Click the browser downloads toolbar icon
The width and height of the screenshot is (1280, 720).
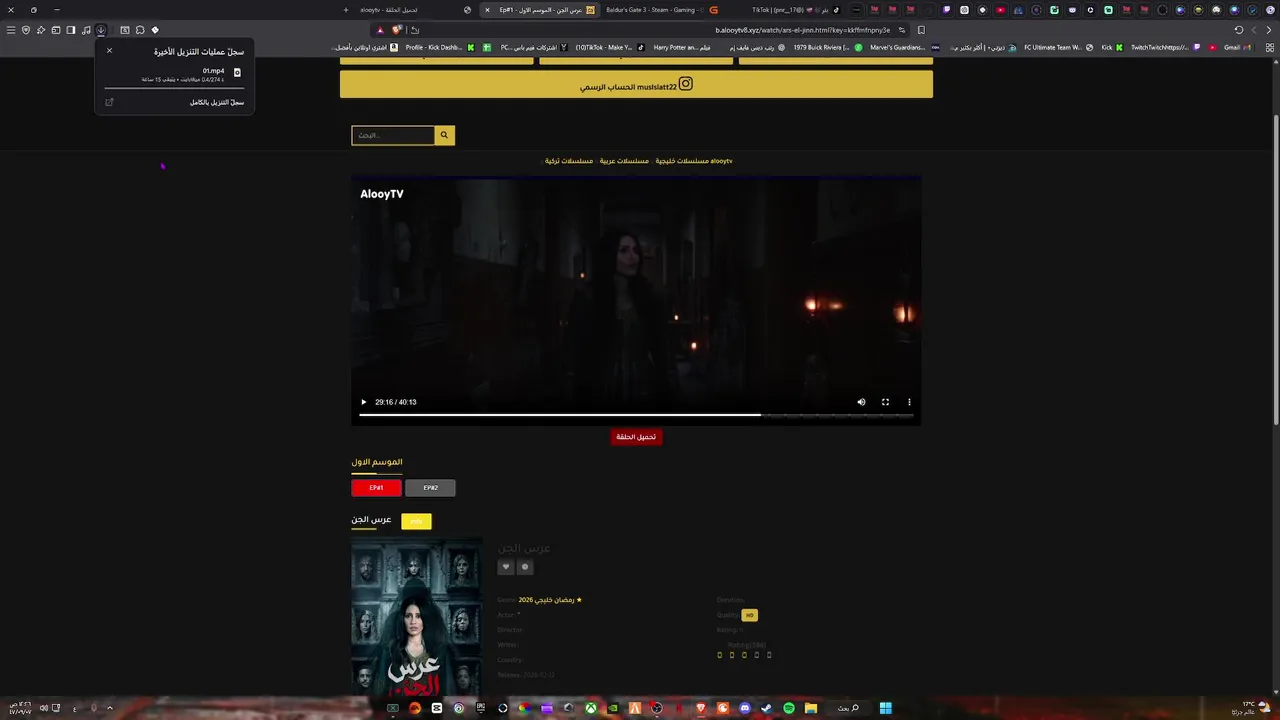[x=101, y=30]
